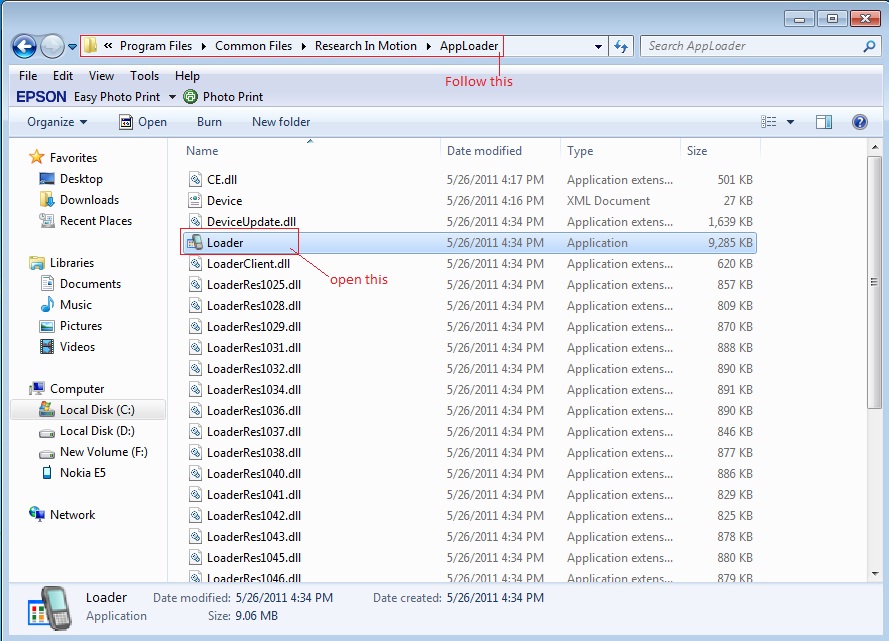Select Local Disk (D:) drive
The width and height of the screenshot is (889, 641).
[x=97, y=431]
